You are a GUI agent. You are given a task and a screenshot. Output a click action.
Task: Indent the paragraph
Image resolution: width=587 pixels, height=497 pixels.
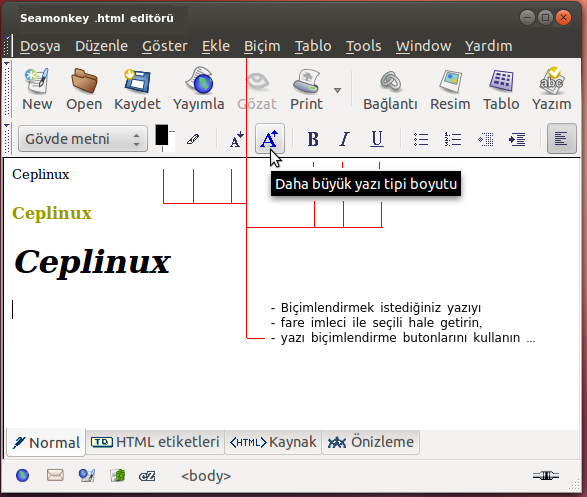pos(517,140)
